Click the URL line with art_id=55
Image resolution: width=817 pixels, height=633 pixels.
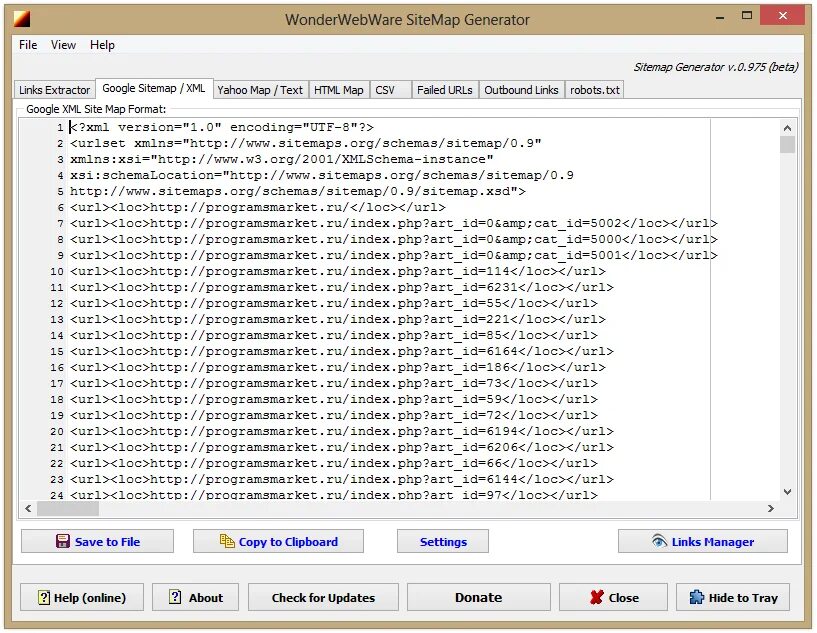point(333,303)
